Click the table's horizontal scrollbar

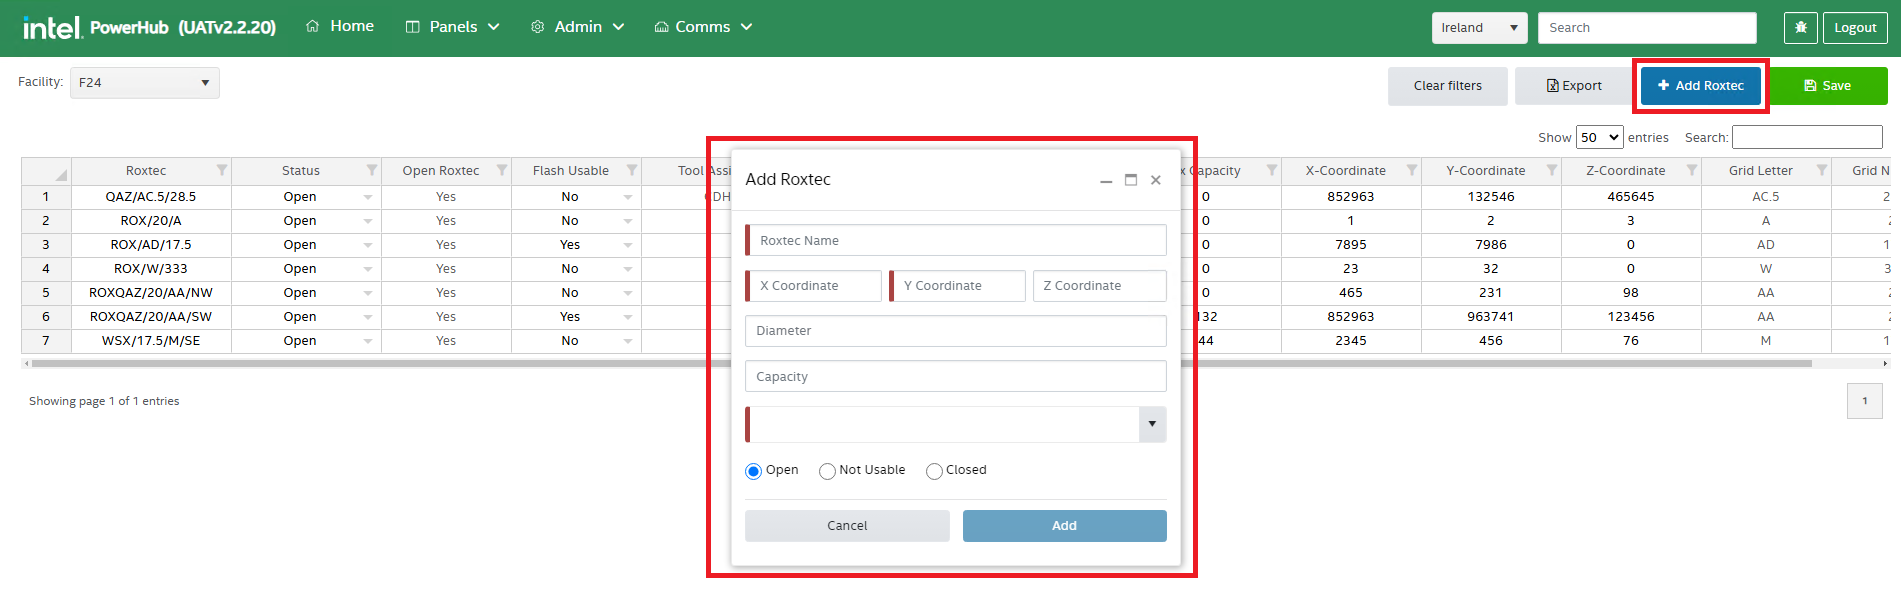[x=400, y=364]
